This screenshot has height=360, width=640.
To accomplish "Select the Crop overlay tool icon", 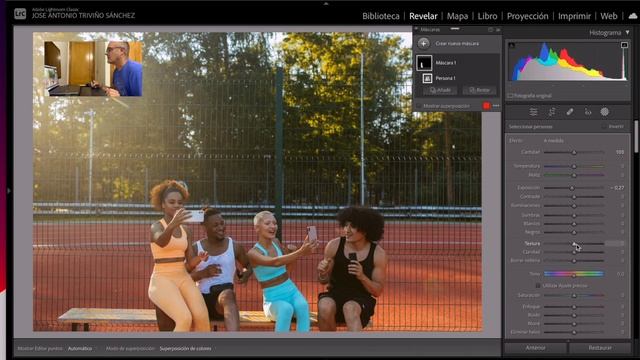I will [x=551, y=112].
